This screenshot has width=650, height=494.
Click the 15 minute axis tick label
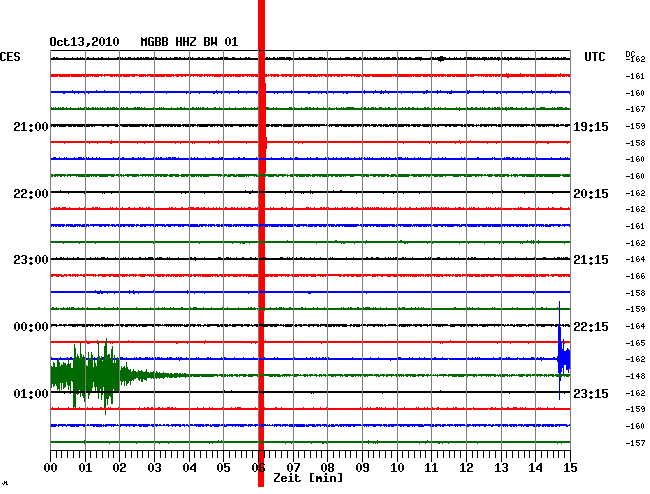(x=570, y=468)
